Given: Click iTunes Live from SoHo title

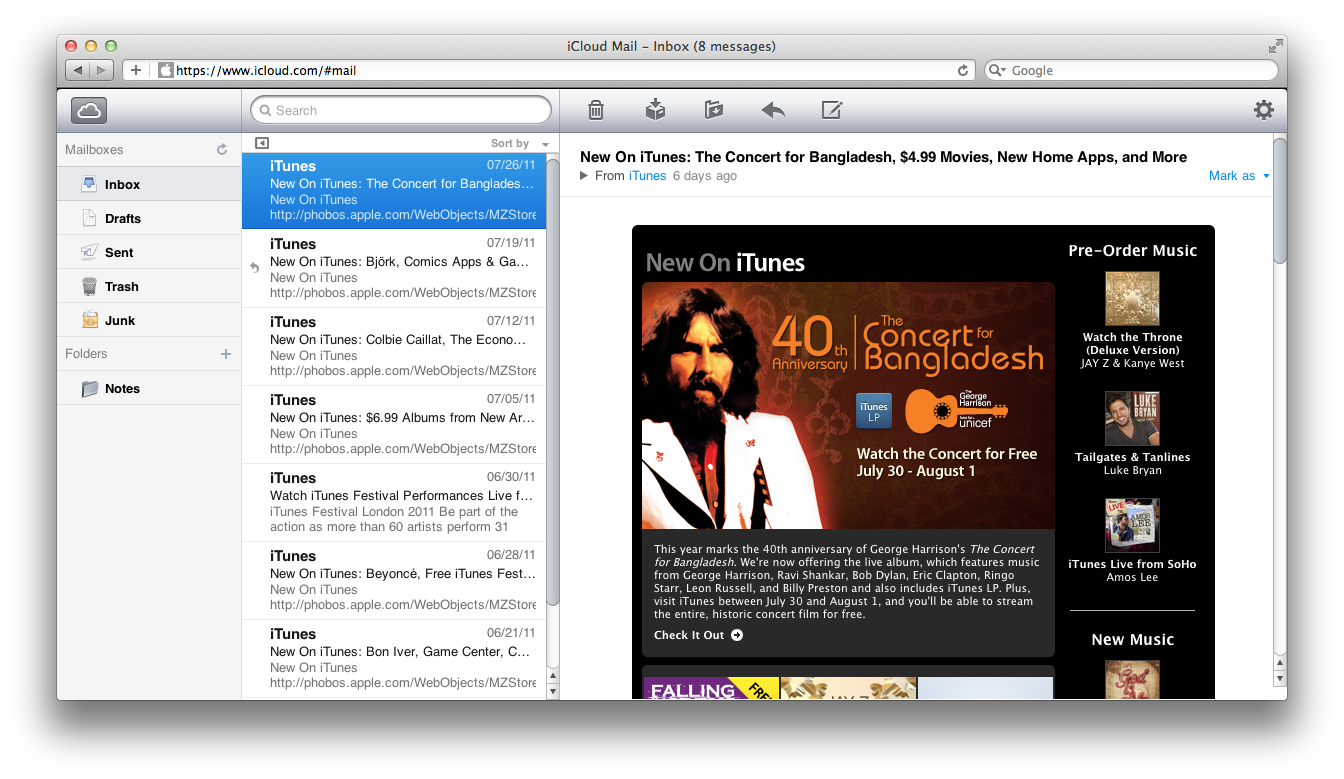Looking at the screenshot, I should click(x=1132, y=564).
